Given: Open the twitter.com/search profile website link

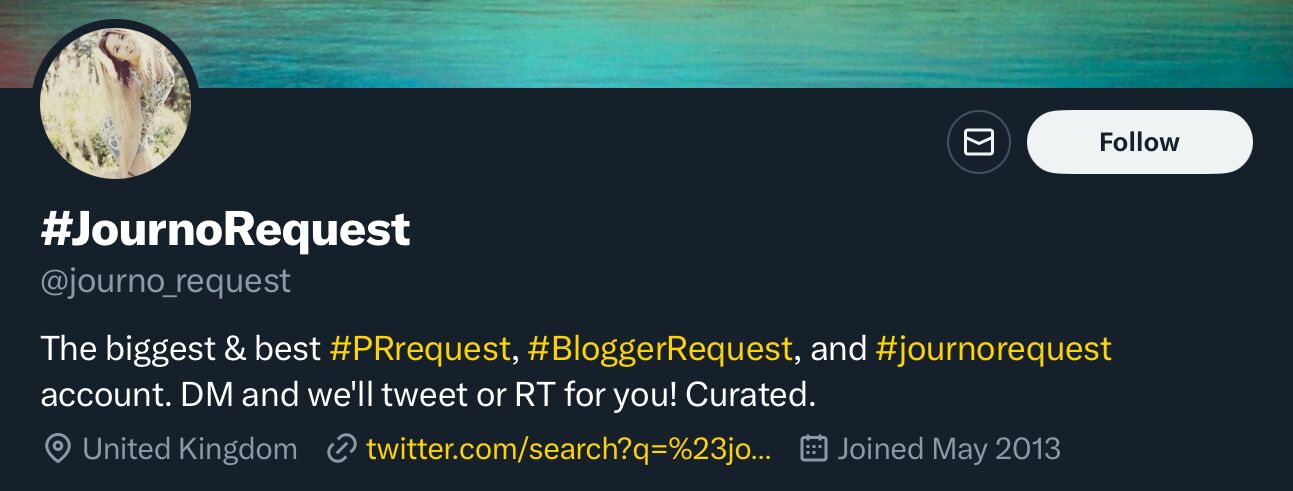Looking at the screenshot, I should (x=569, y=449).
